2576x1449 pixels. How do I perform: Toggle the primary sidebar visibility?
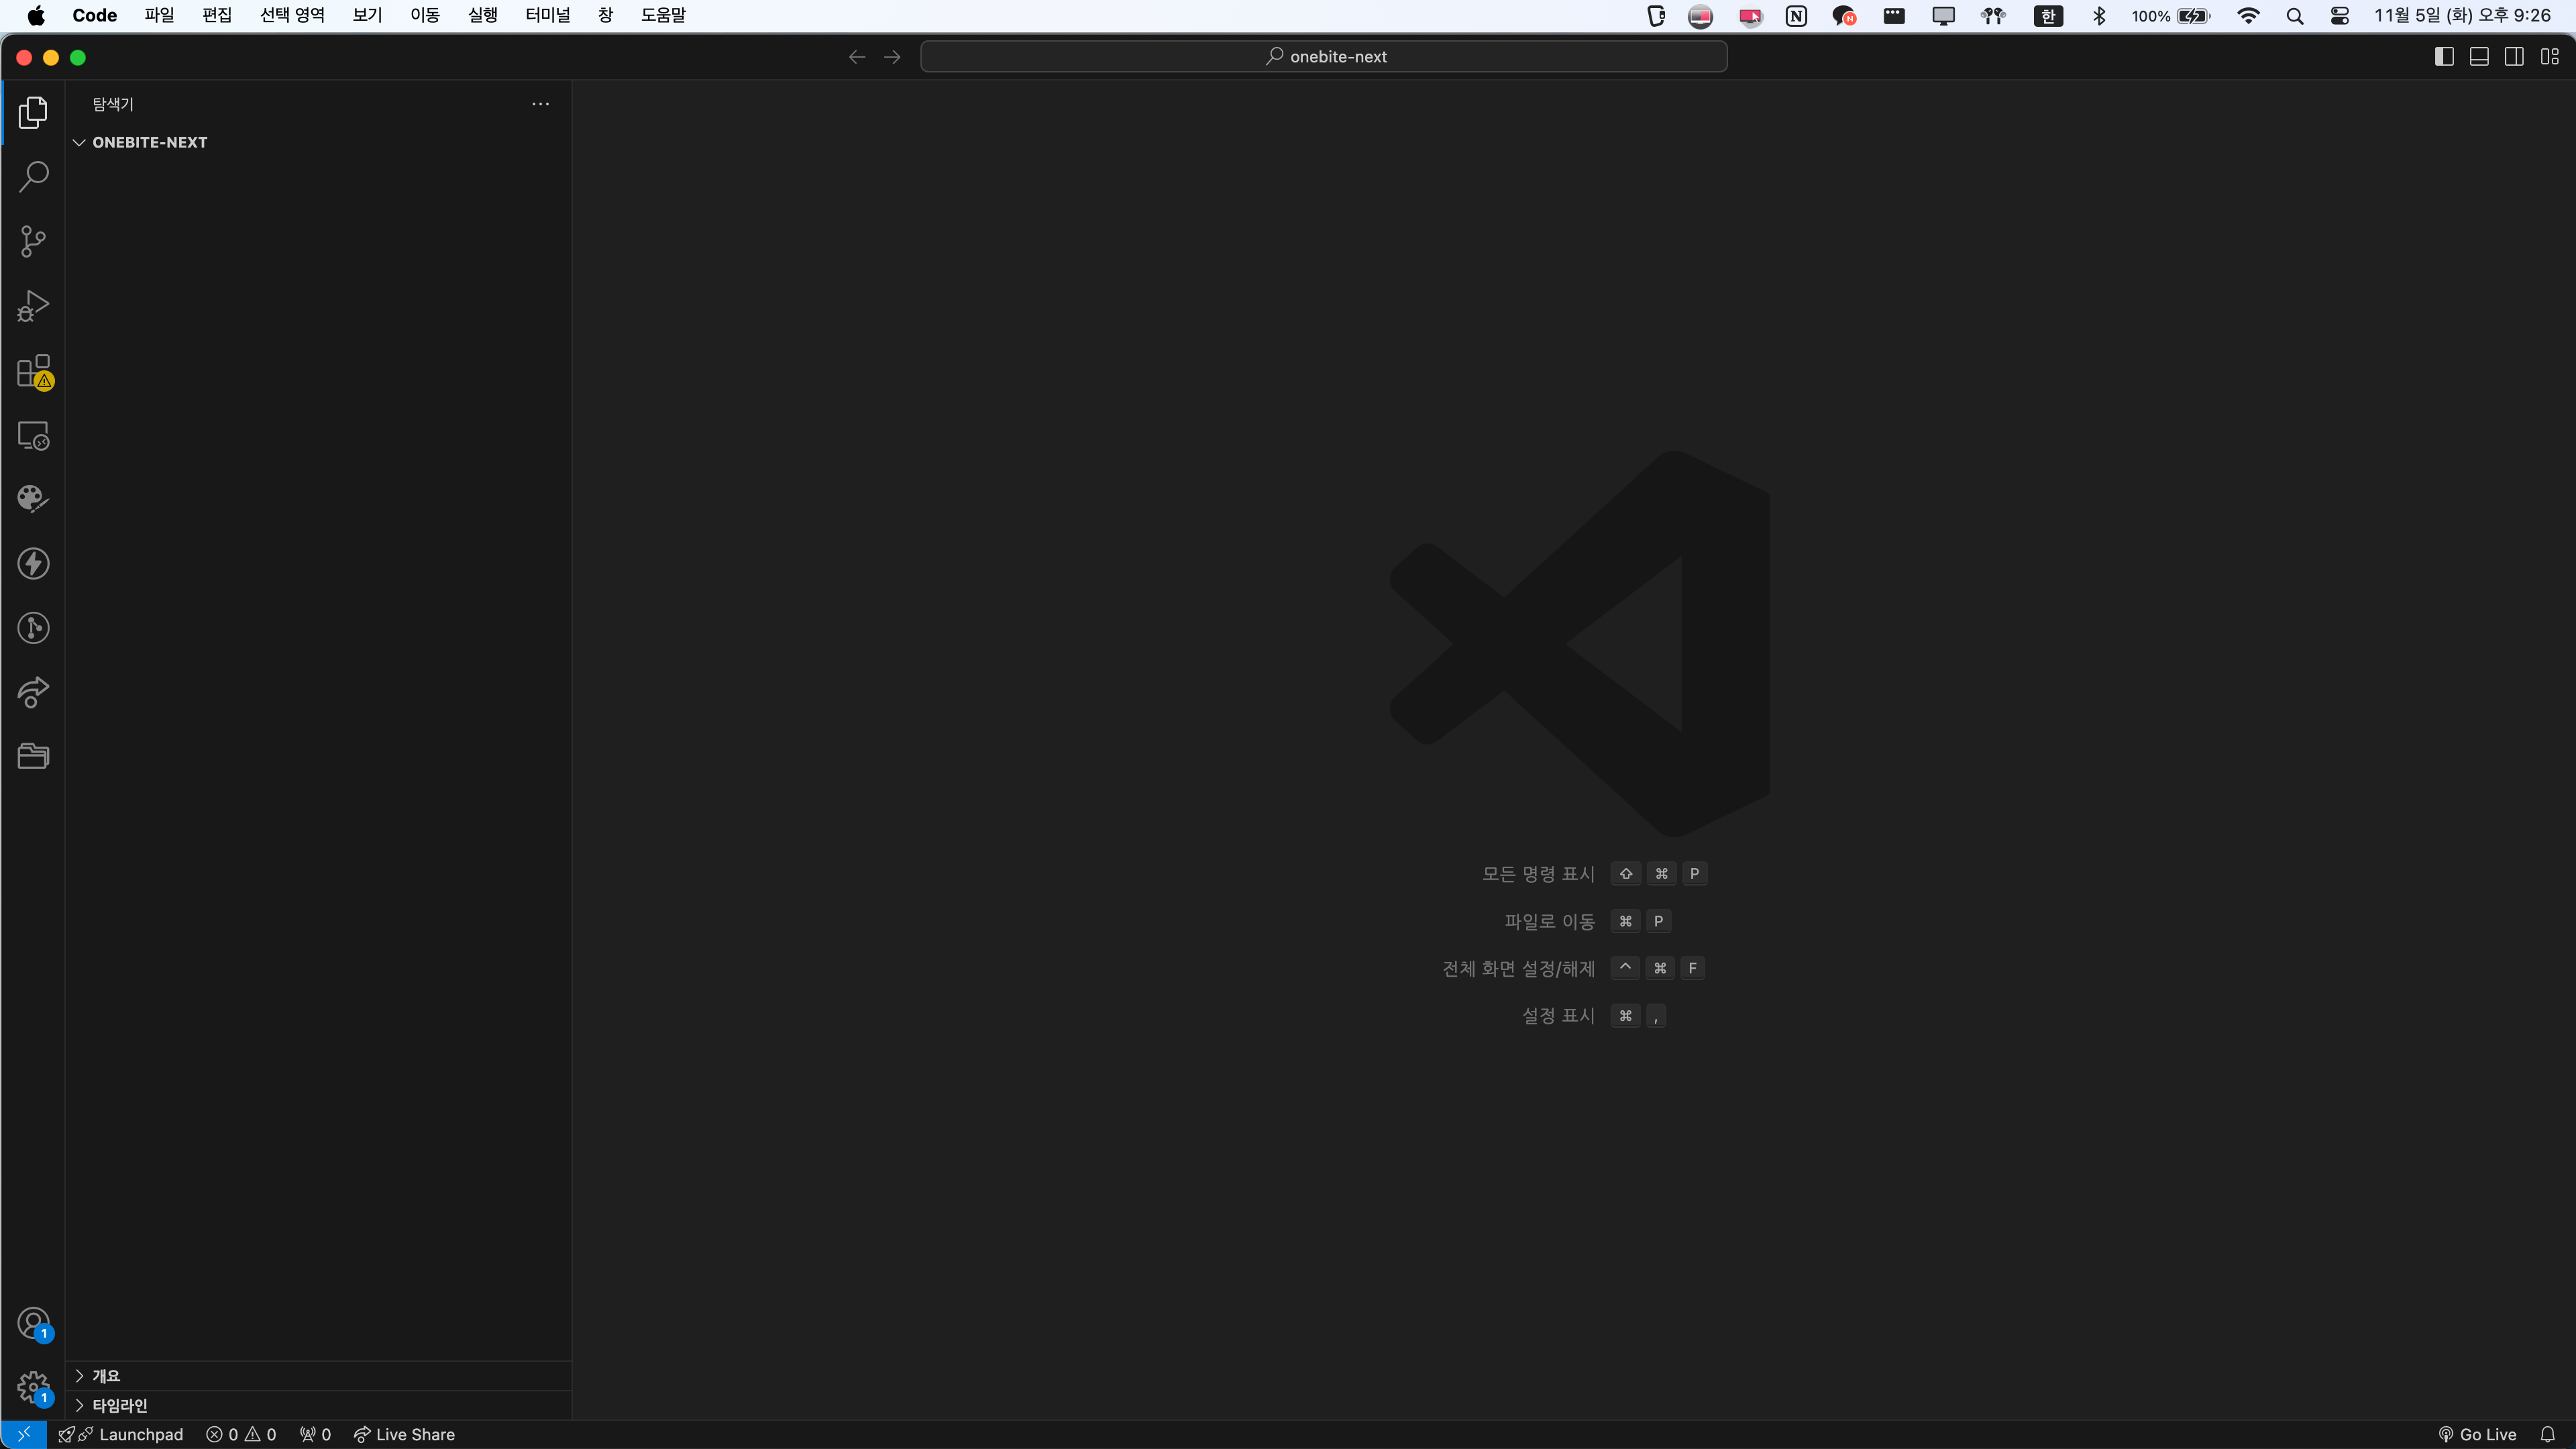pyautogui.click(x=2444, y=57)
